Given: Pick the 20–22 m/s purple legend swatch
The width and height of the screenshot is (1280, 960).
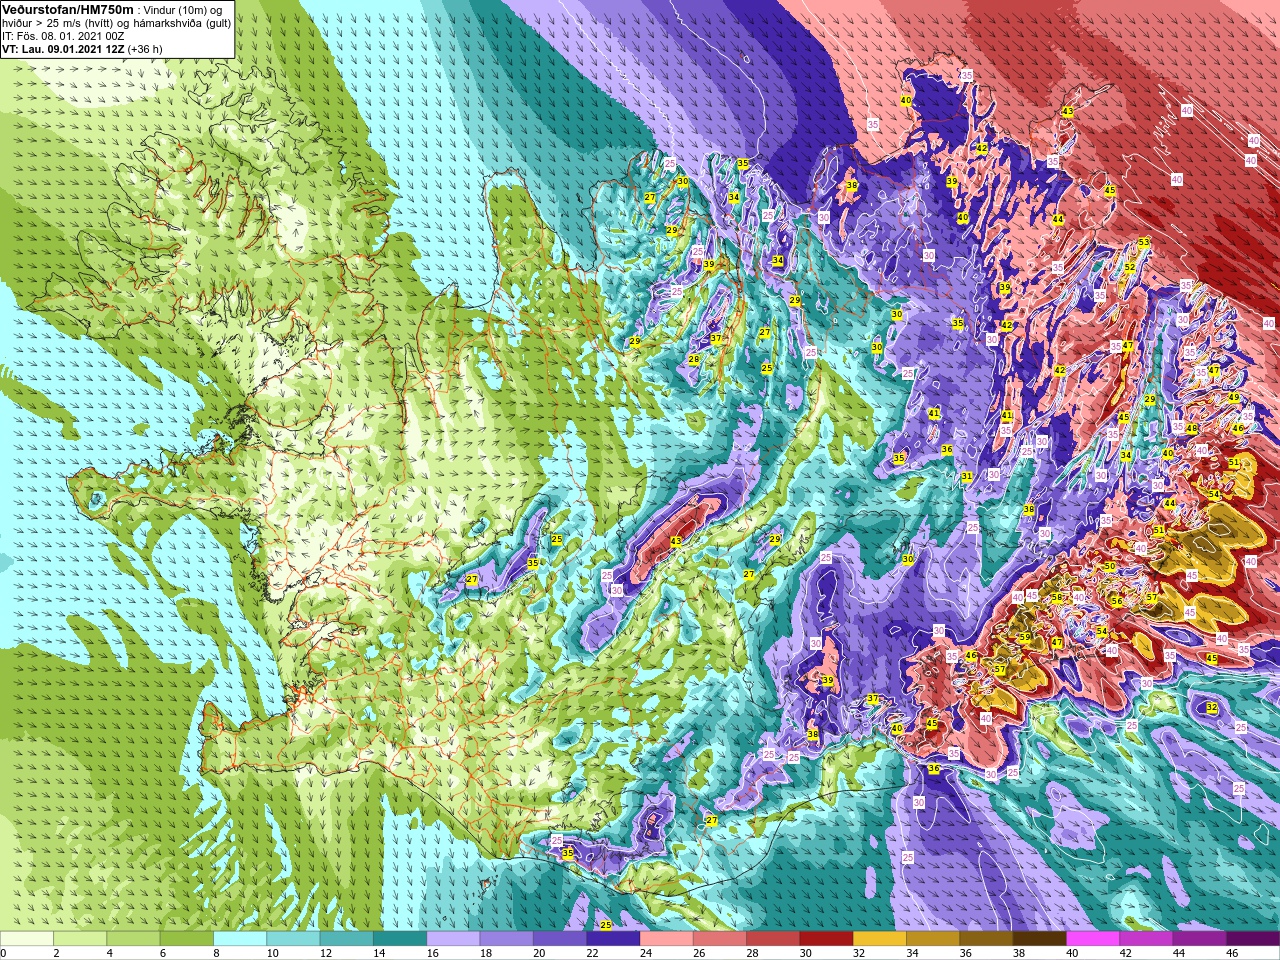Looking at the screenshot, I should pyautogui.click(x=560, y=939).
